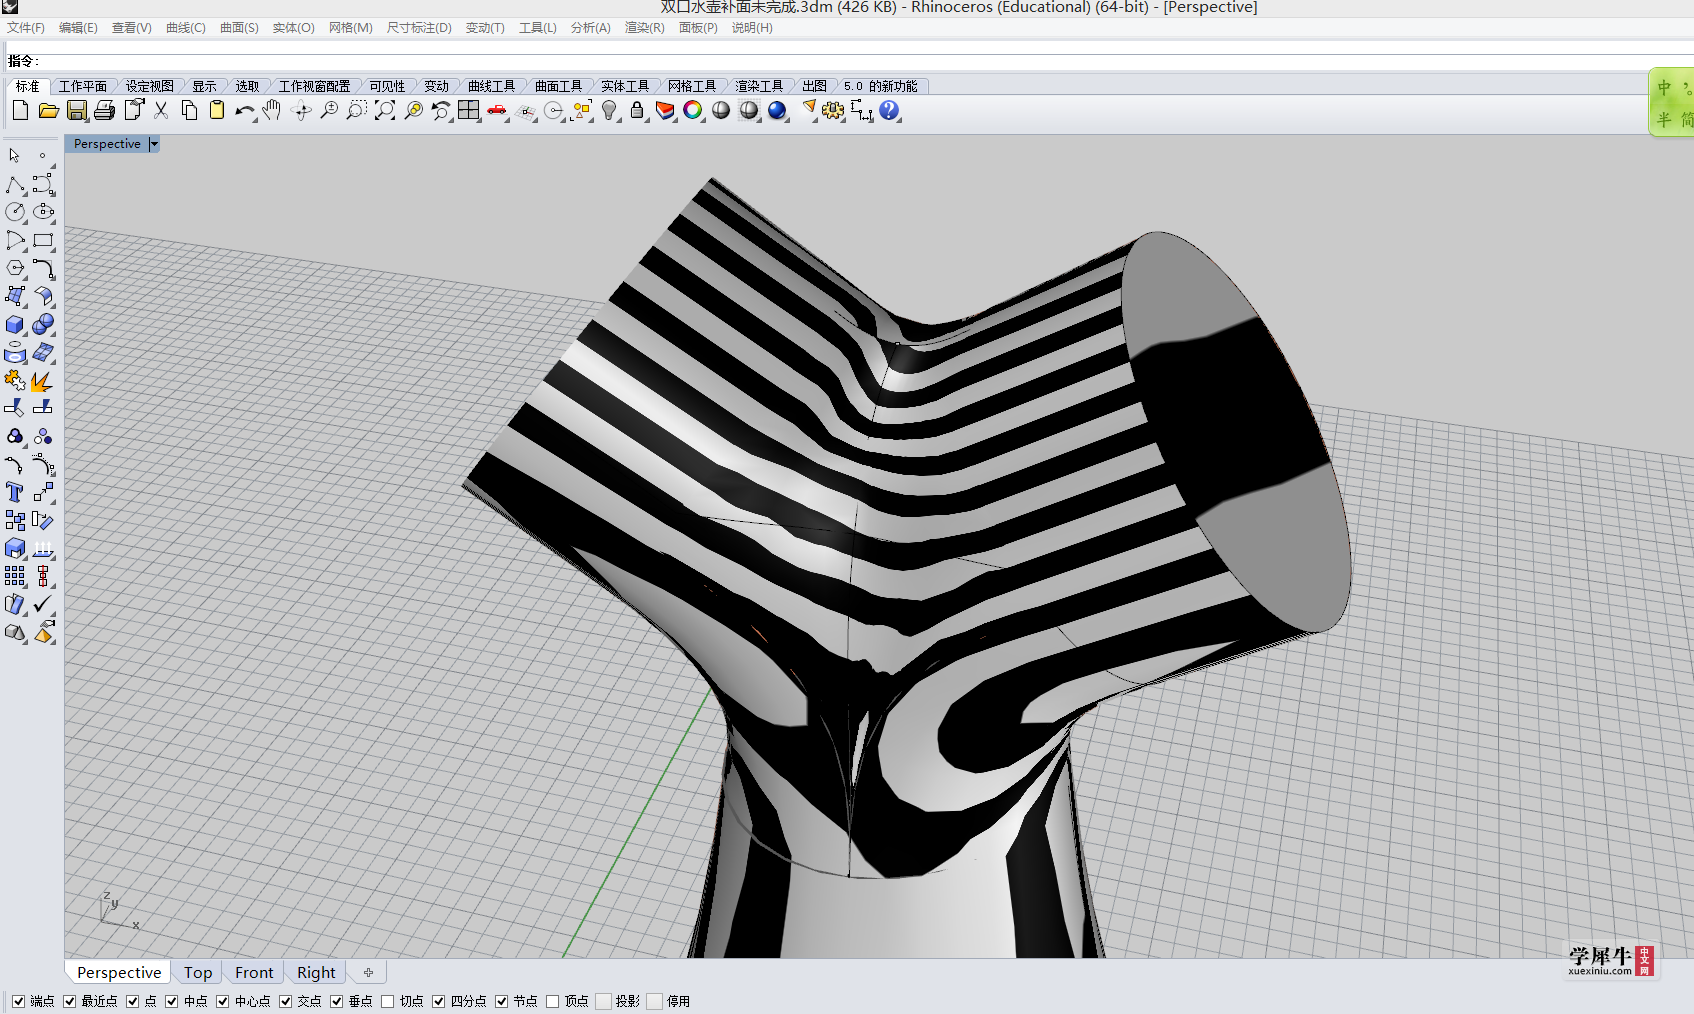The image size is (1694, 1014).
Task: Toggle the 中点 osnap checkbox
Action: click(171, 1001)
